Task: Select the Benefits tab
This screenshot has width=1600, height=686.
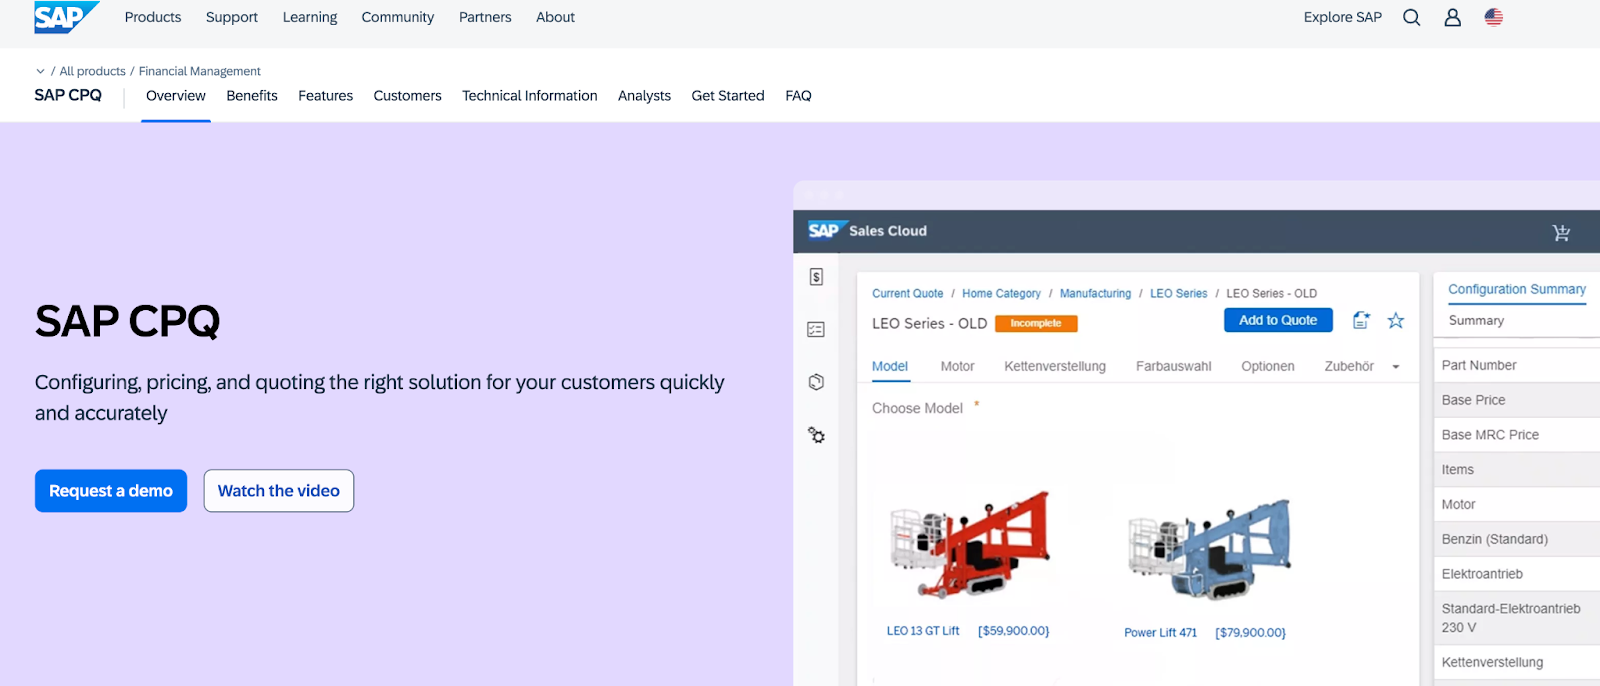Action: click(252, 96)
